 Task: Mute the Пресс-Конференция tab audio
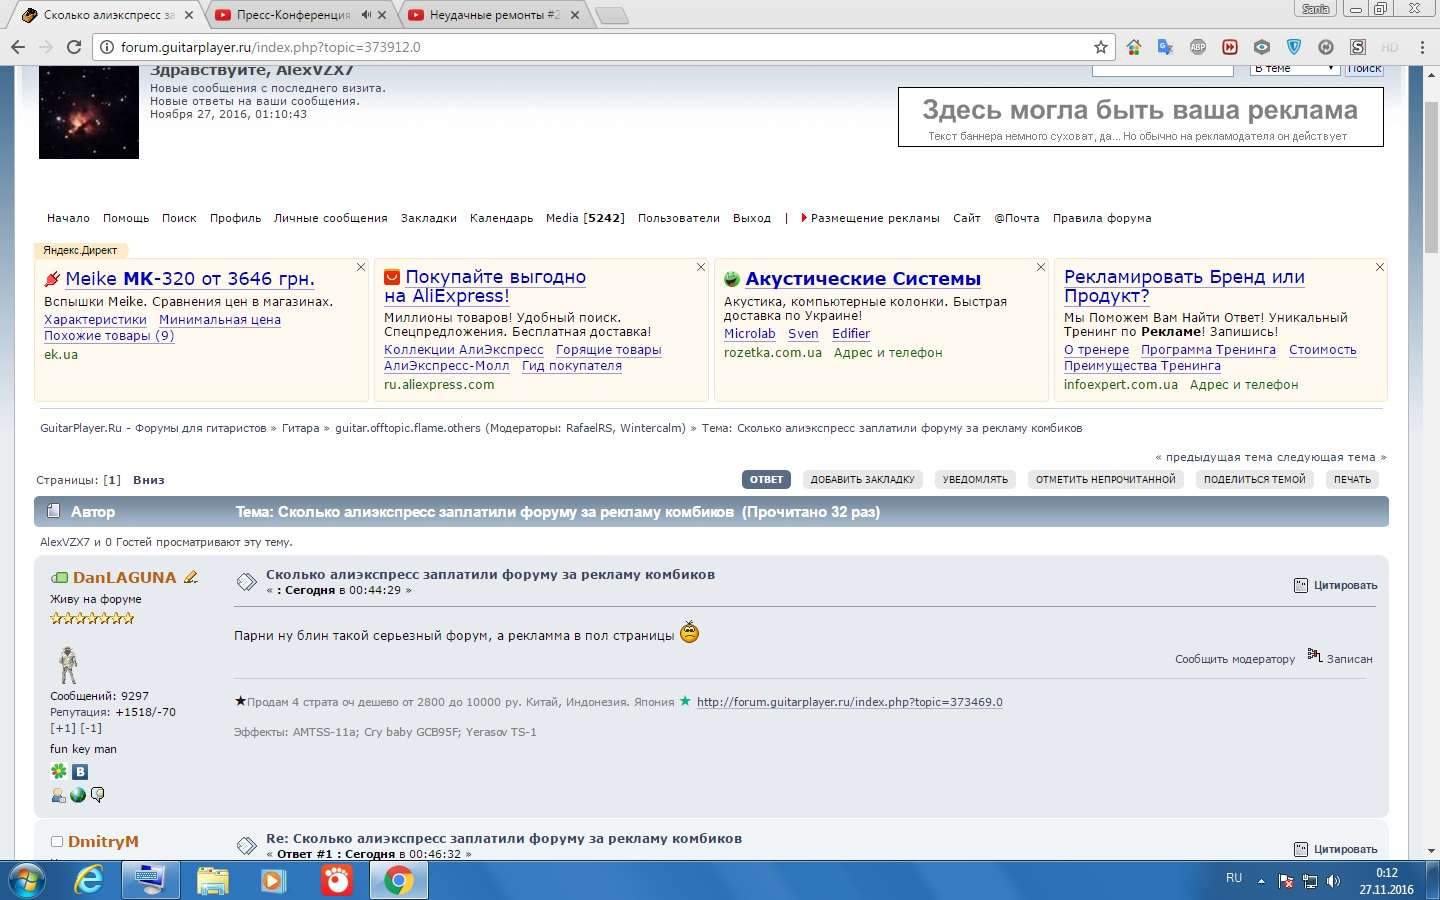366,15
